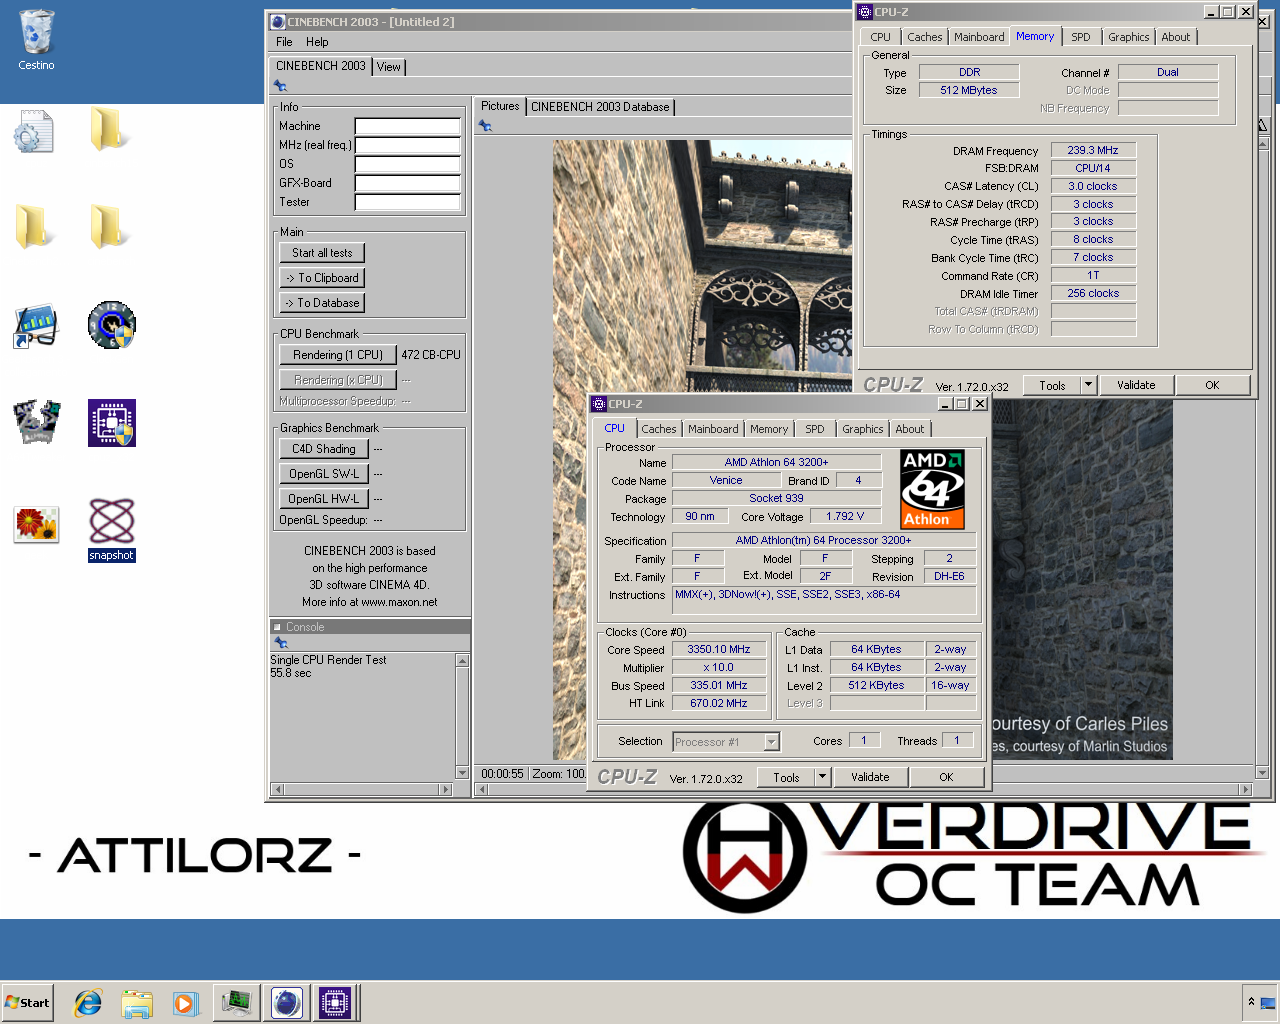The width and height of the screenshot is (1280, 1024).
Task: Click Validate in front CPU-Z window
Action: tap(870, 777)
